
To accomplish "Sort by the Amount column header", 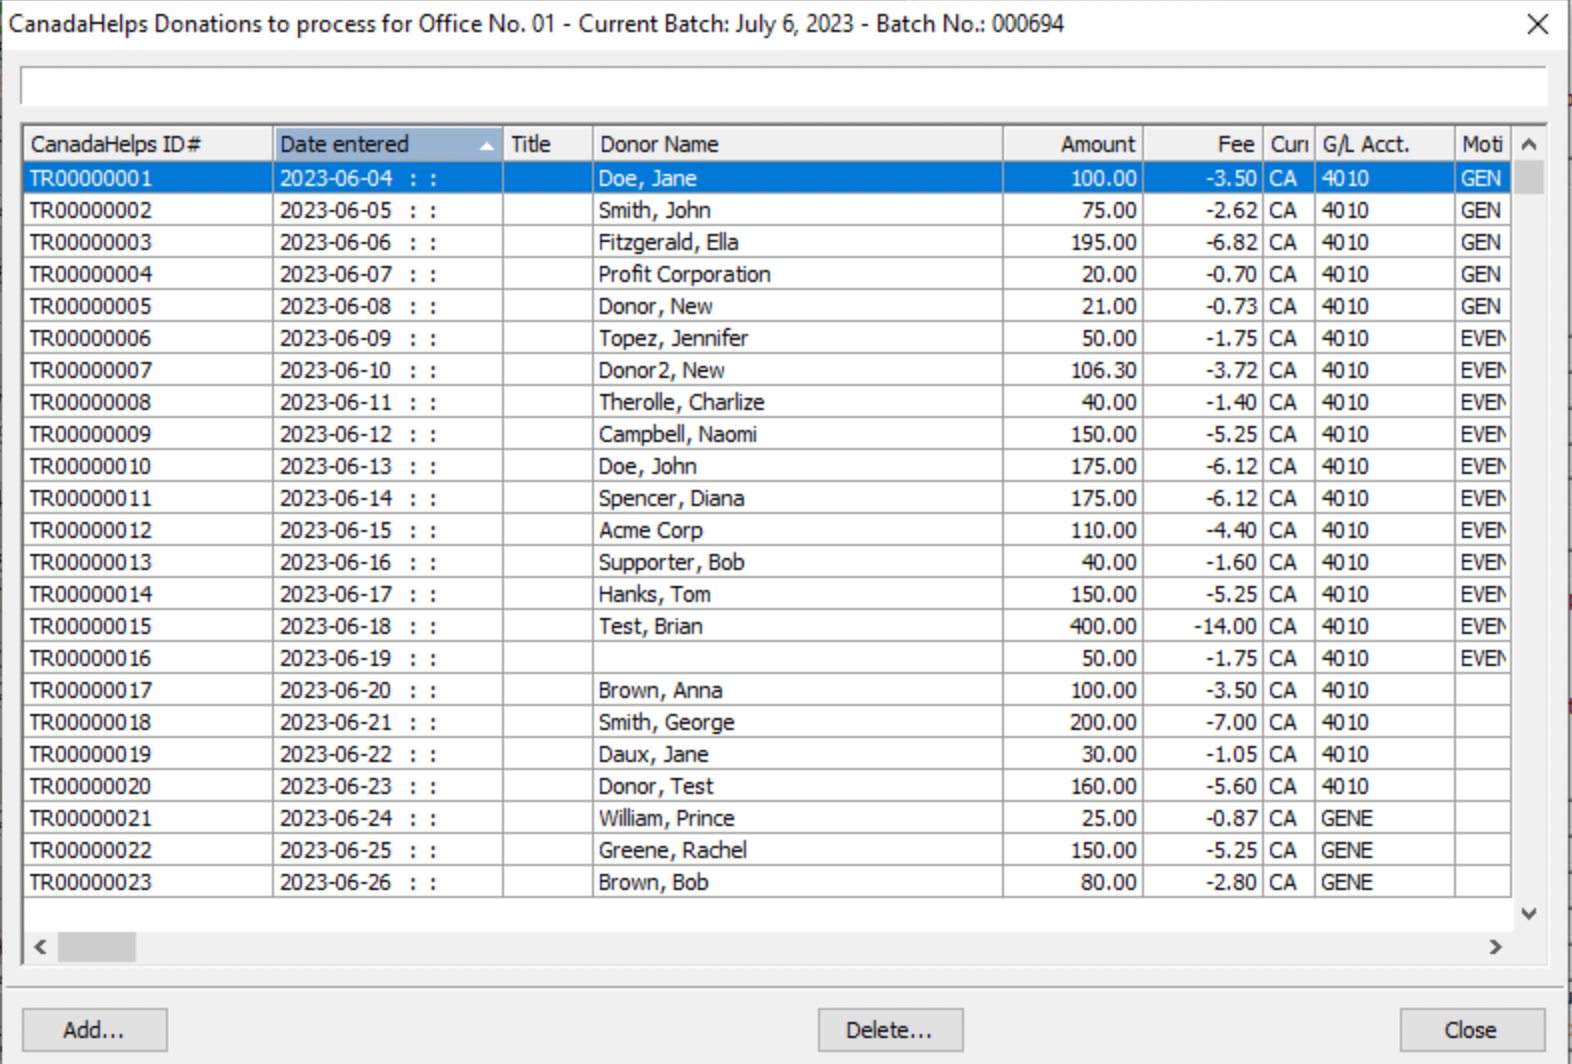I will [1073, 144].
